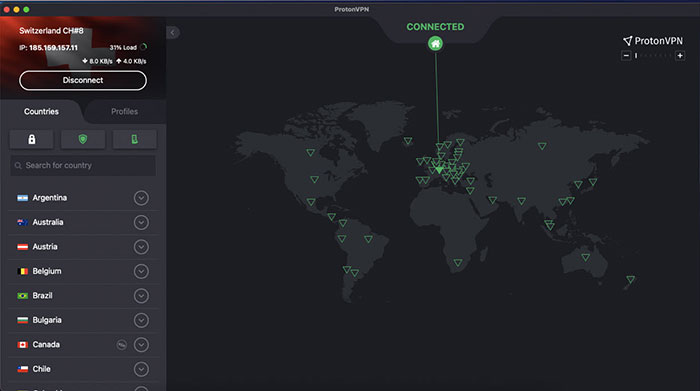The height and width of the screenshot is (391, 700).
Task: Select the Brazil server marker on map
Action: pyautogui.click(x=368, y=239)
